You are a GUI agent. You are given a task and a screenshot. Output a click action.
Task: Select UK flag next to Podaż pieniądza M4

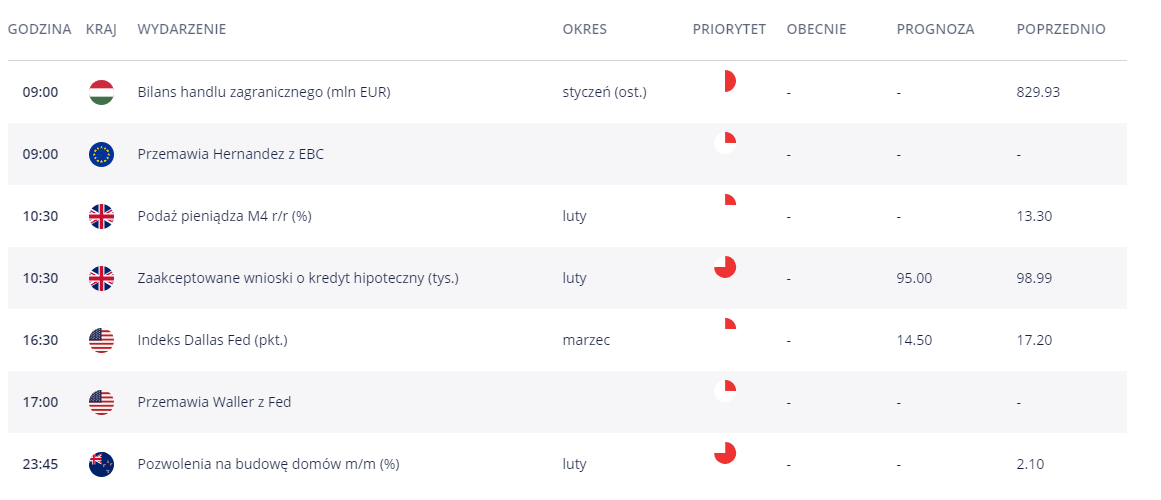[101, 217]
